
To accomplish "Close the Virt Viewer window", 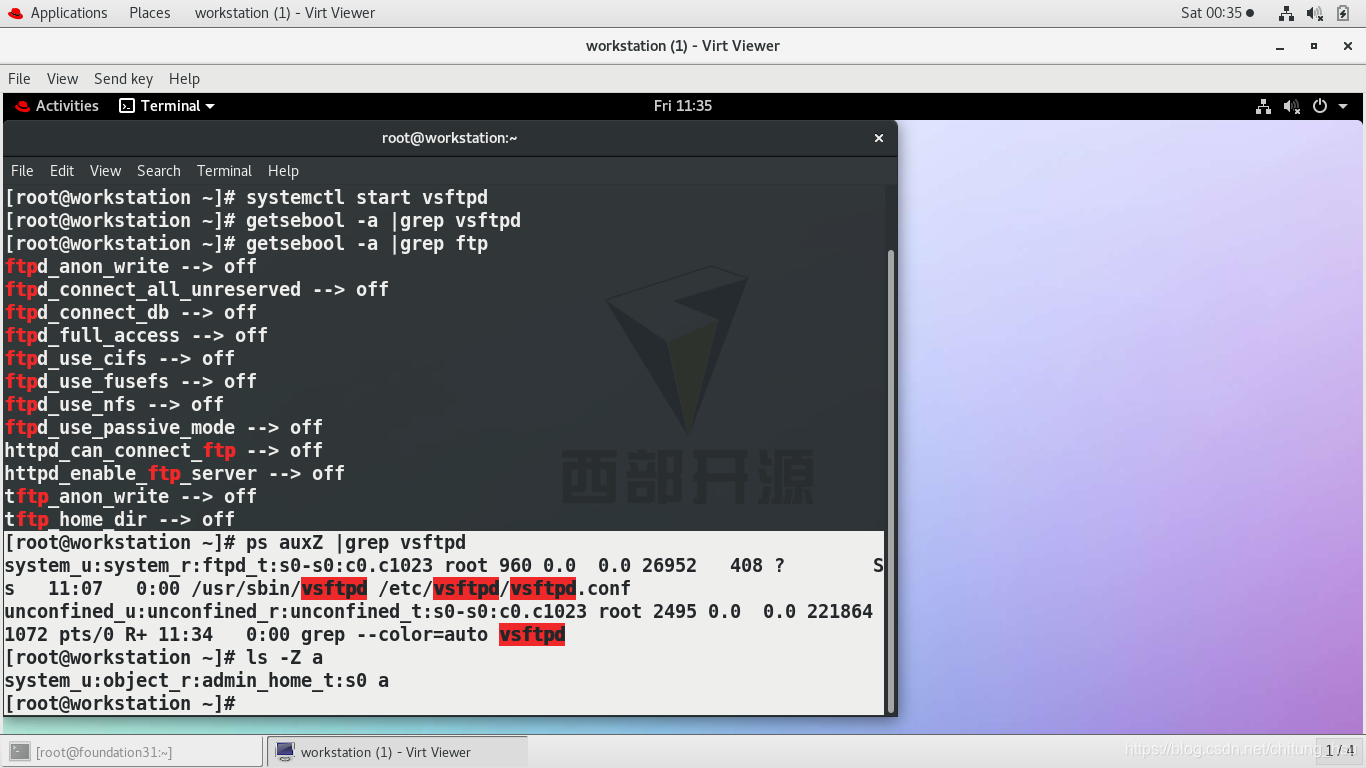I will (1346, 46).
